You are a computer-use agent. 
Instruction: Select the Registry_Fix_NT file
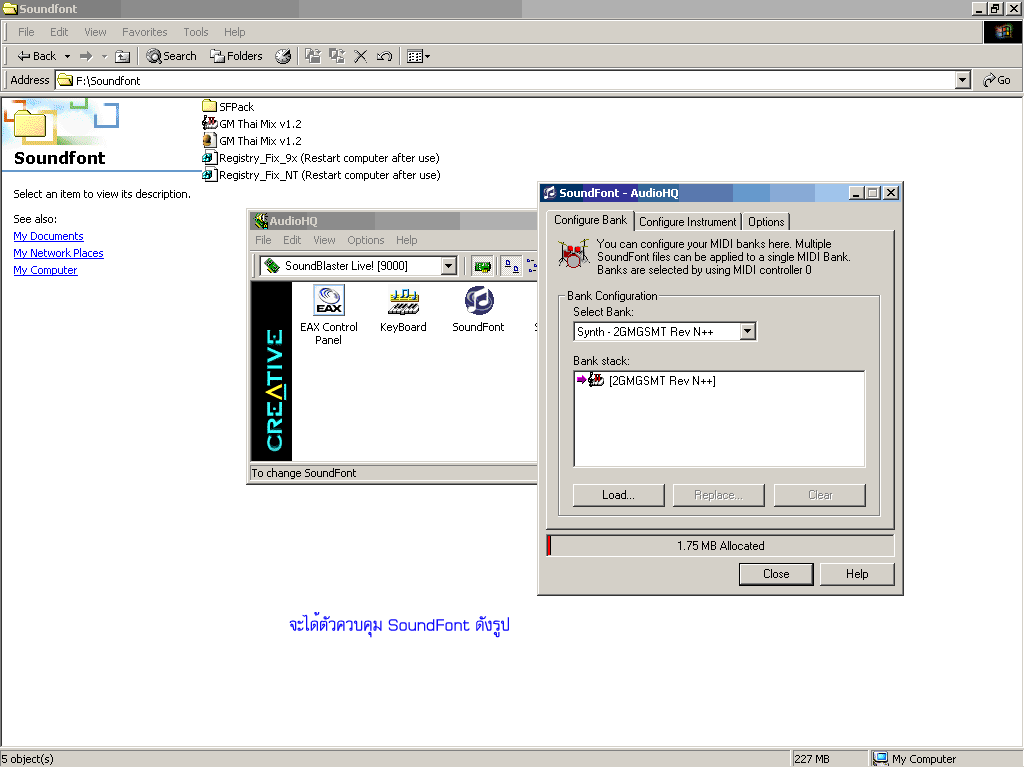[321, 174]
